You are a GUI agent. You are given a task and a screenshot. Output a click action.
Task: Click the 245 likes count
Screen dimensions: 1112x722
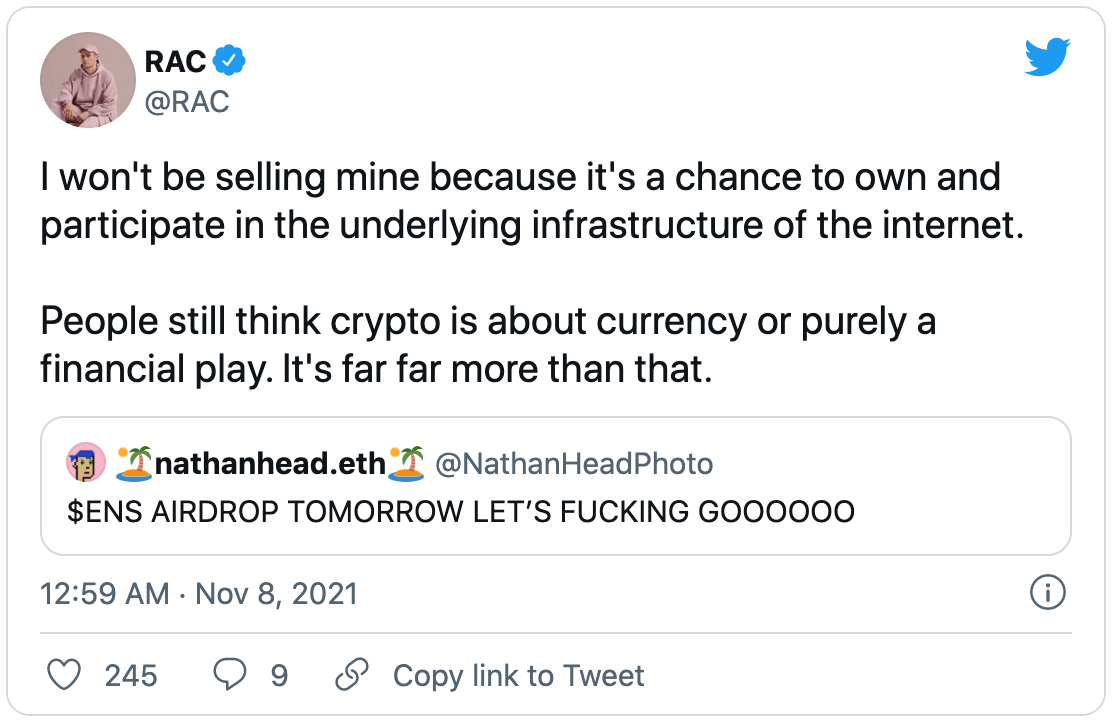coord(131,676)
